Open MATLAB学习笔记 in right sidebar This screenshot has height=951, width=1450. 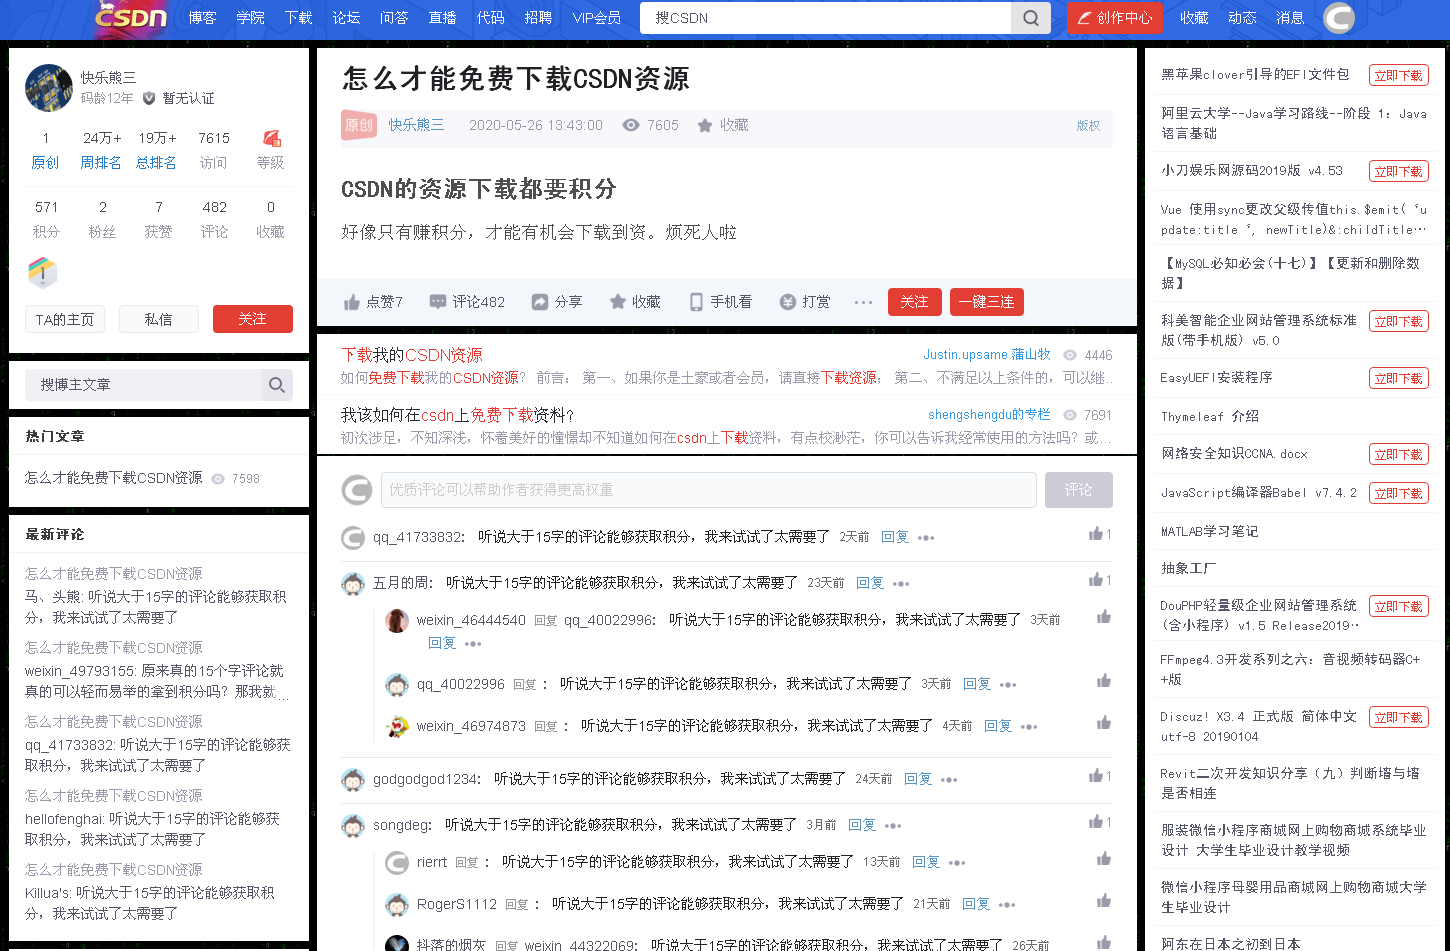[1209, 531]
